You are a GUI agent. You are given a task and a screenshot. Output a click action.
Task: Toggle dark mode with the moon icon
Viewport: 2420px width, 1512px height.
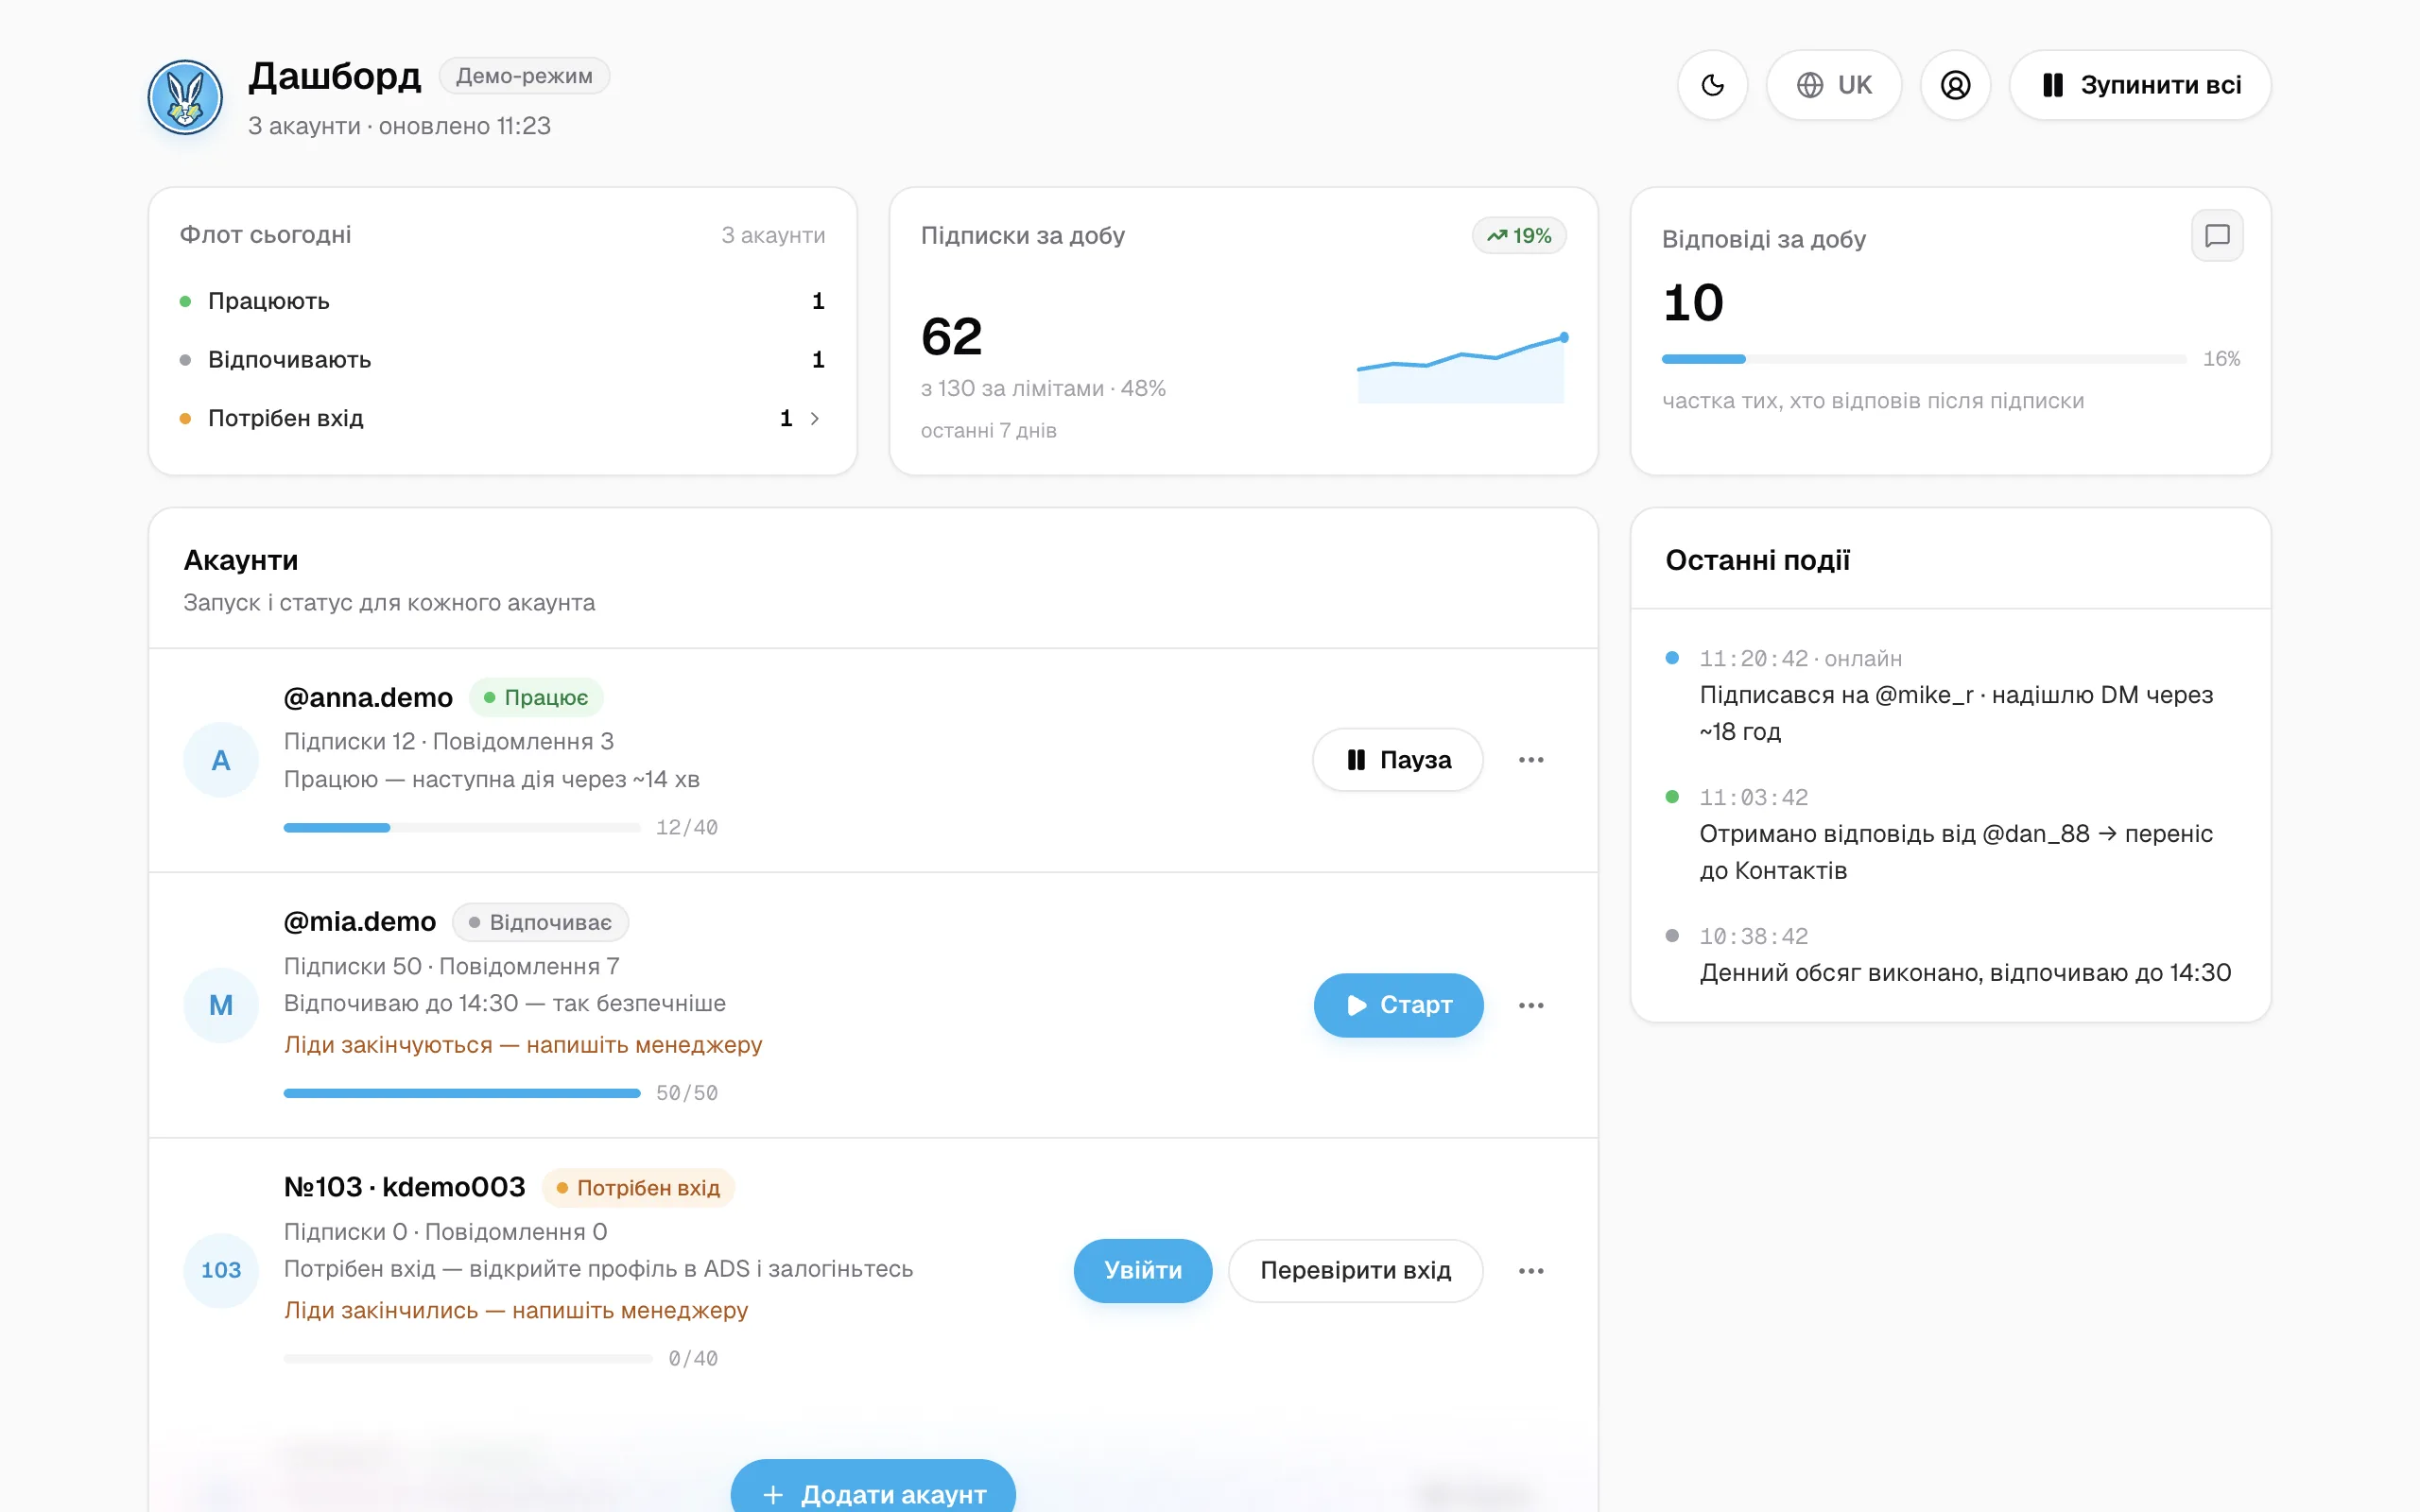pos(1712,85)
